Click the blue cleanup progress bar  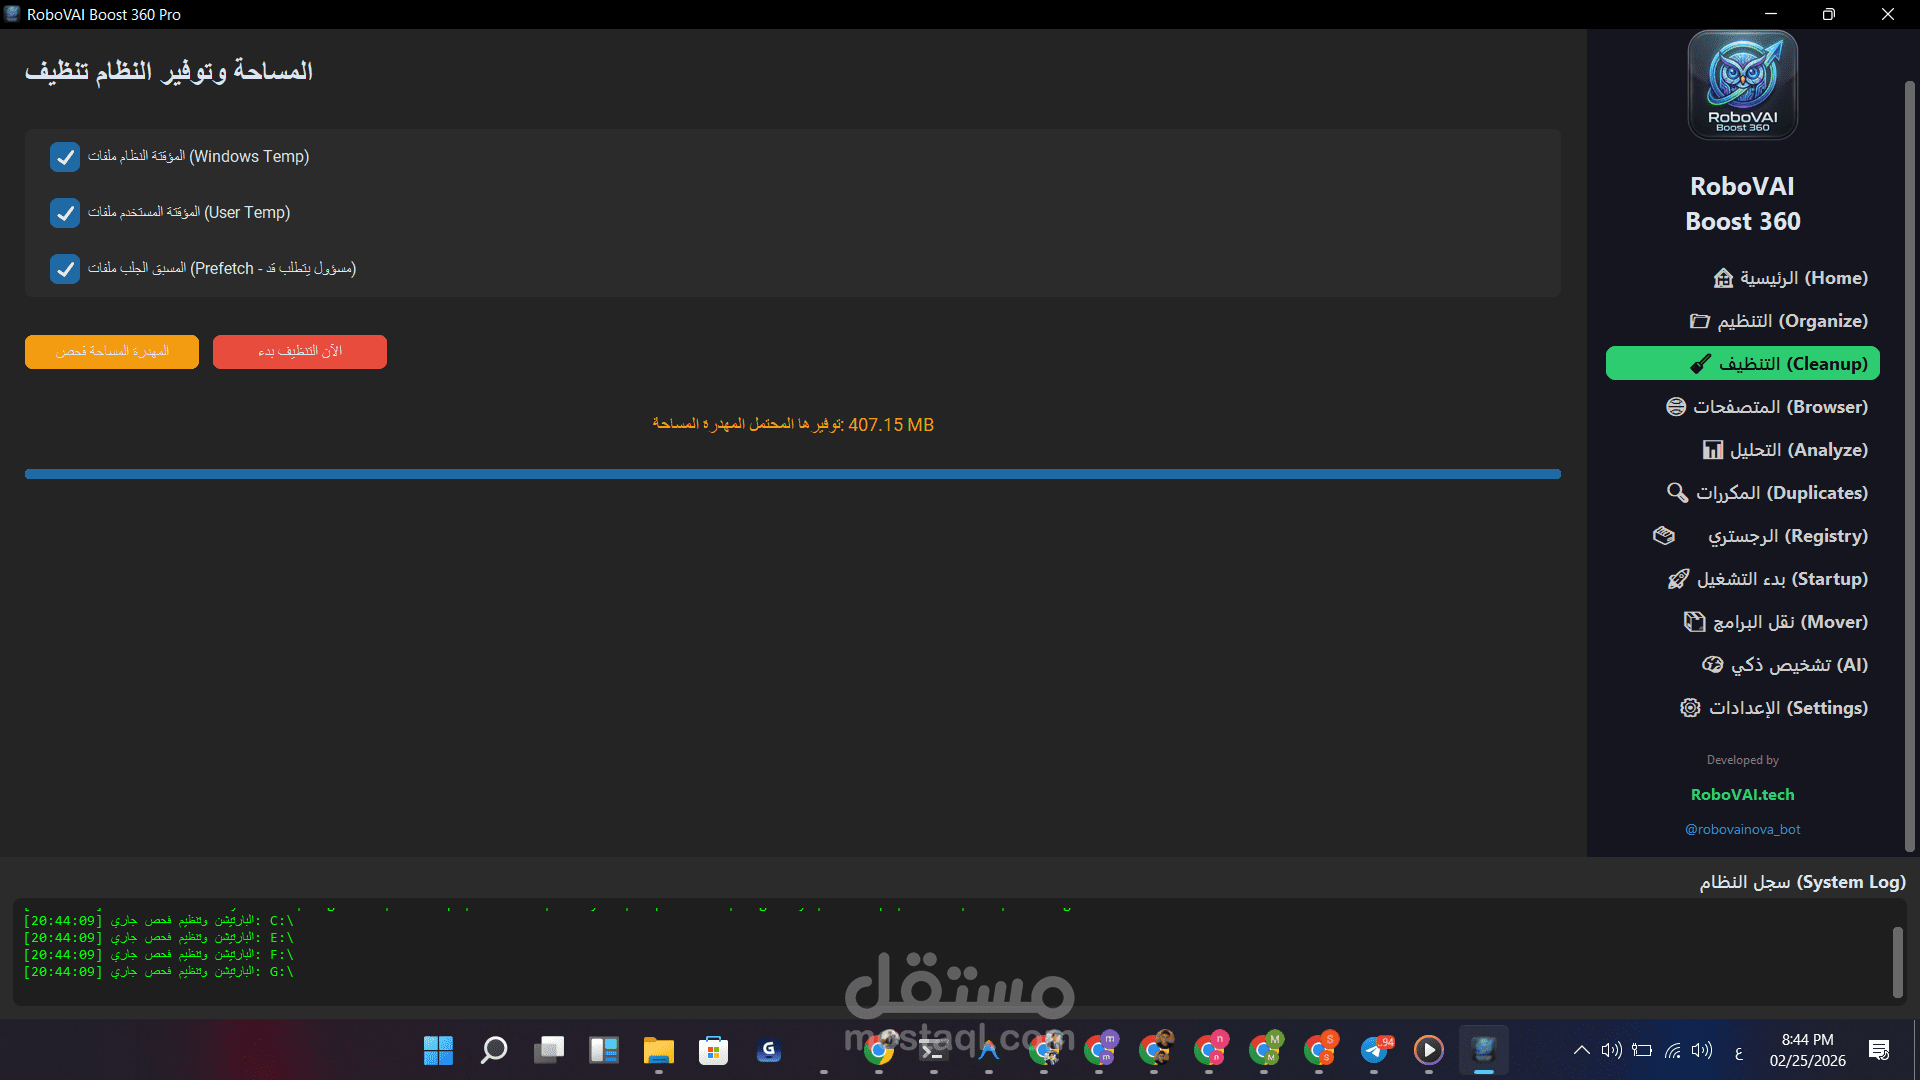point(792,474)
